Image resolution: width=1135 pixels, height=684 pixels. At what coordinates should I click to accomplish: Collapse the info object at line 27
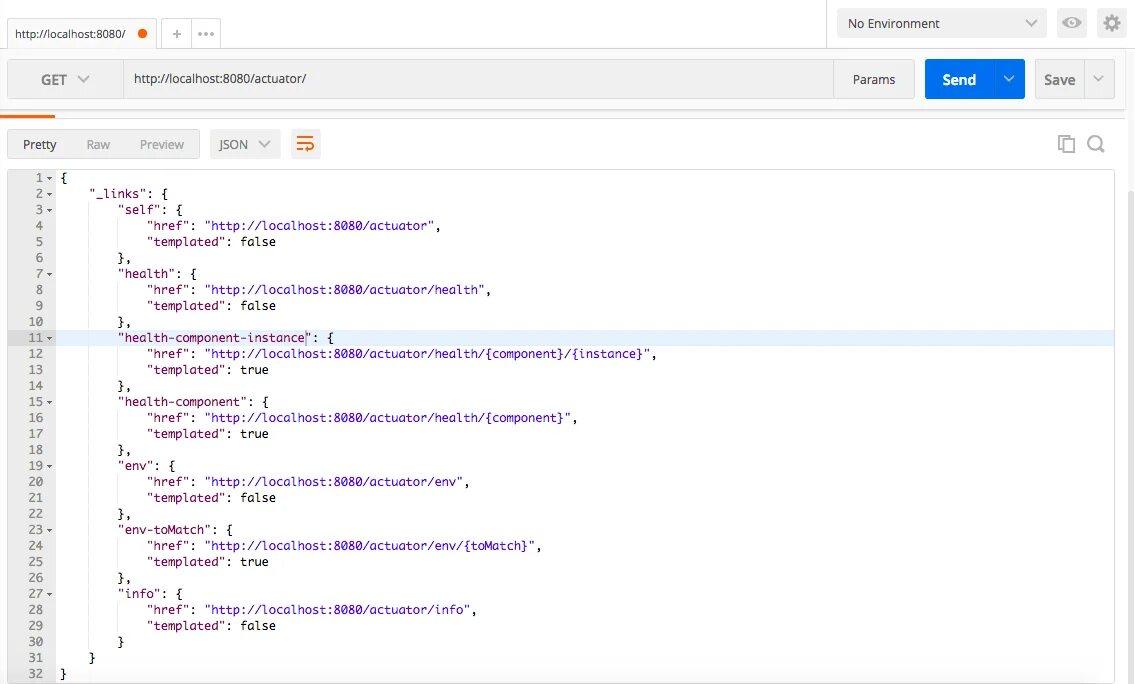point(49,594)
